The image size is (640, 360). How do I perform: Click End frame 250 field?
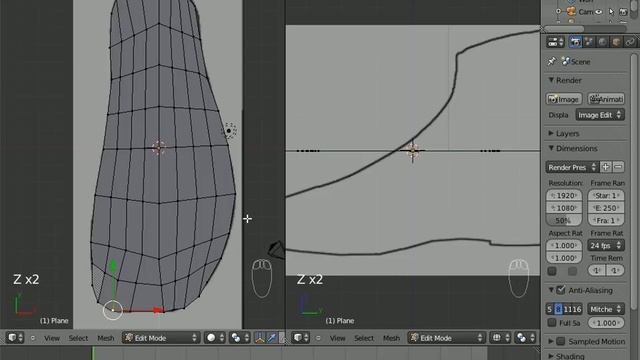606,208
